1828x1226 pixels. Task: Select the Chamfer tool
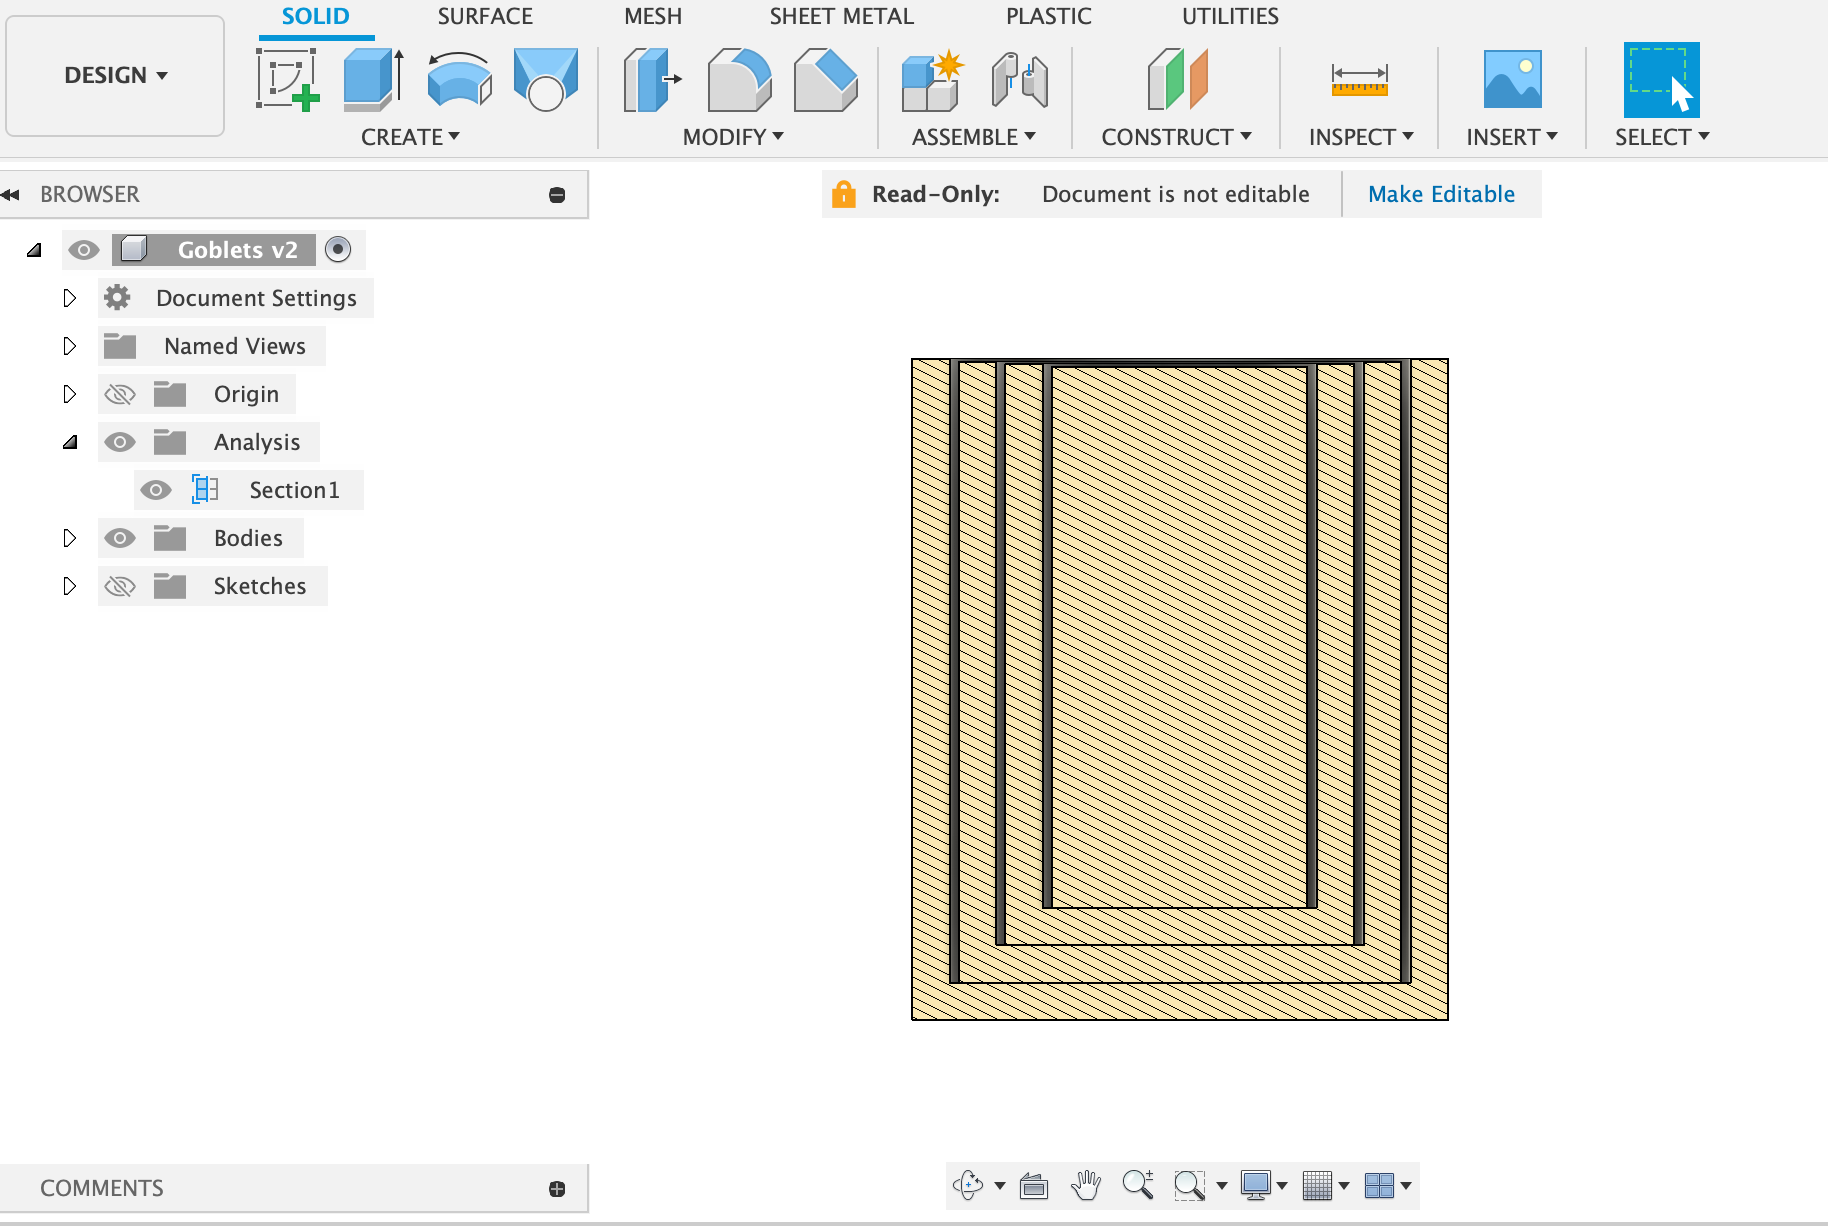(825, 80)
